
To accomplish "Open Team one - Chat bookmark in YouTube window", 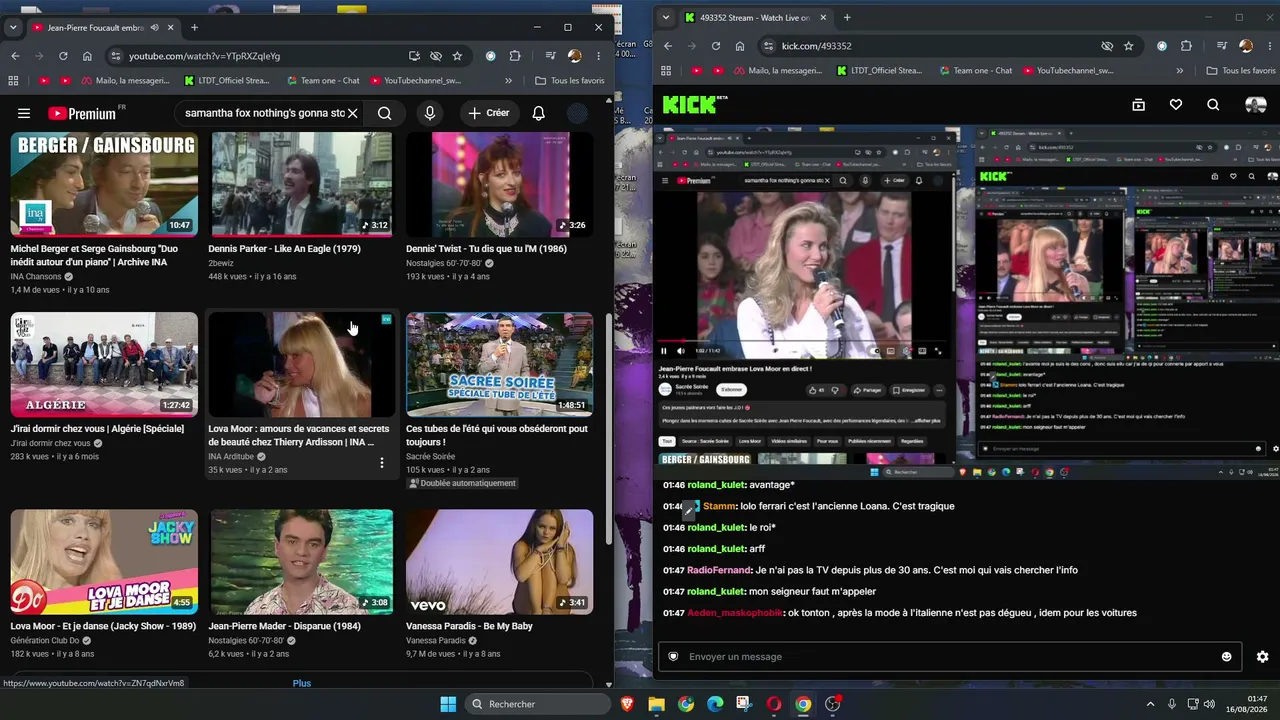I will (323, 81).
